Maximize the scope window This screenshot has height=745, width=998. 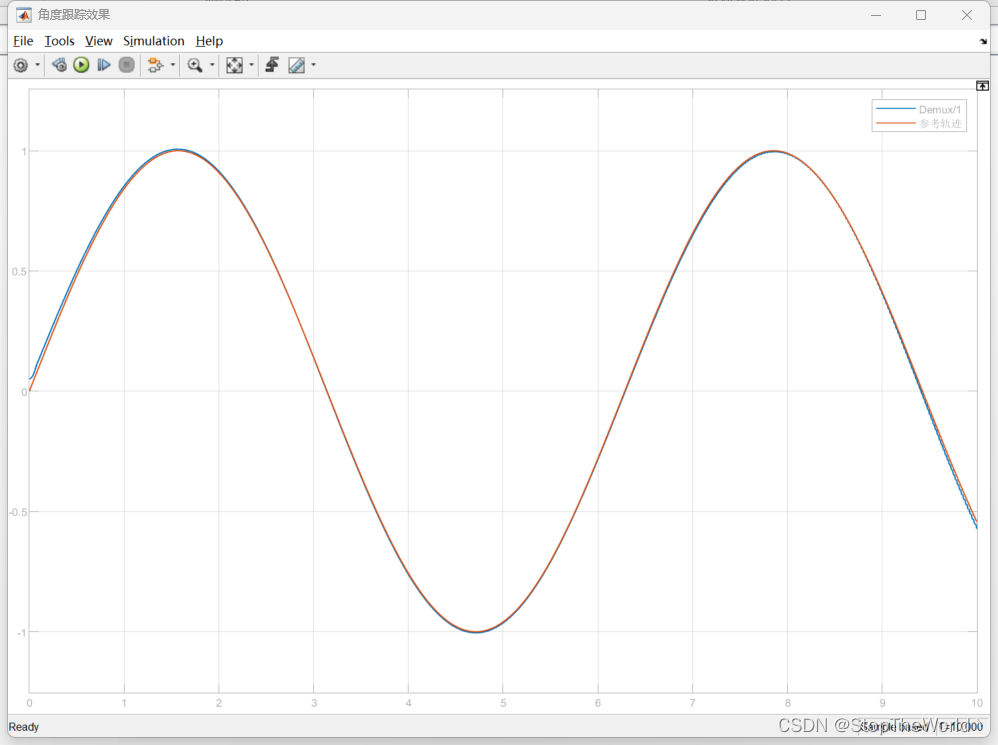pos(921,15)
